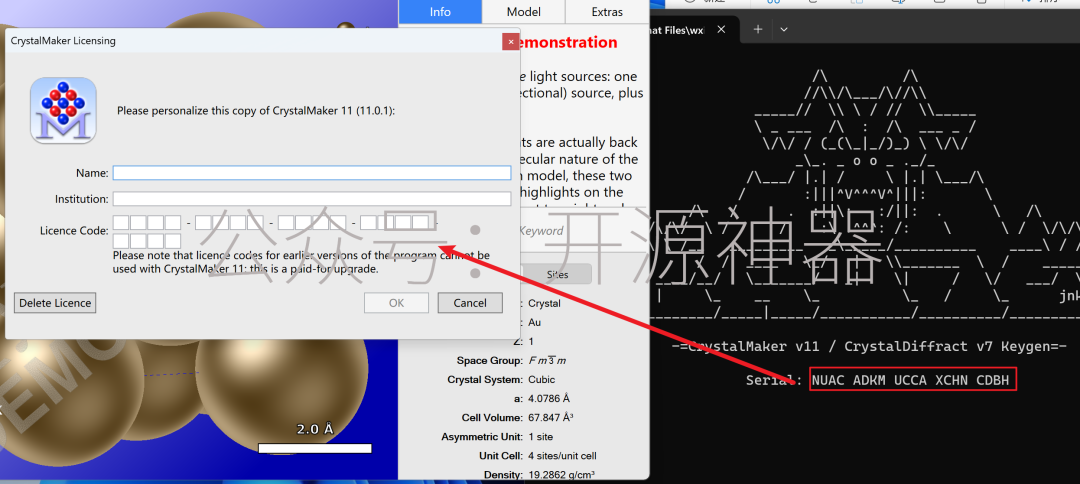The width and height of the screenshot is (1080, 484).
Task: Click the '19.2862 g/cm³' density value
Action: click(561, 474)
